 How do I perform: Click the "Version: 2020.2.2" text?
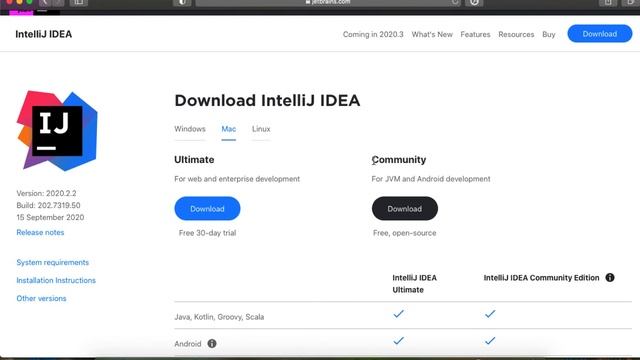coord(46,193)
